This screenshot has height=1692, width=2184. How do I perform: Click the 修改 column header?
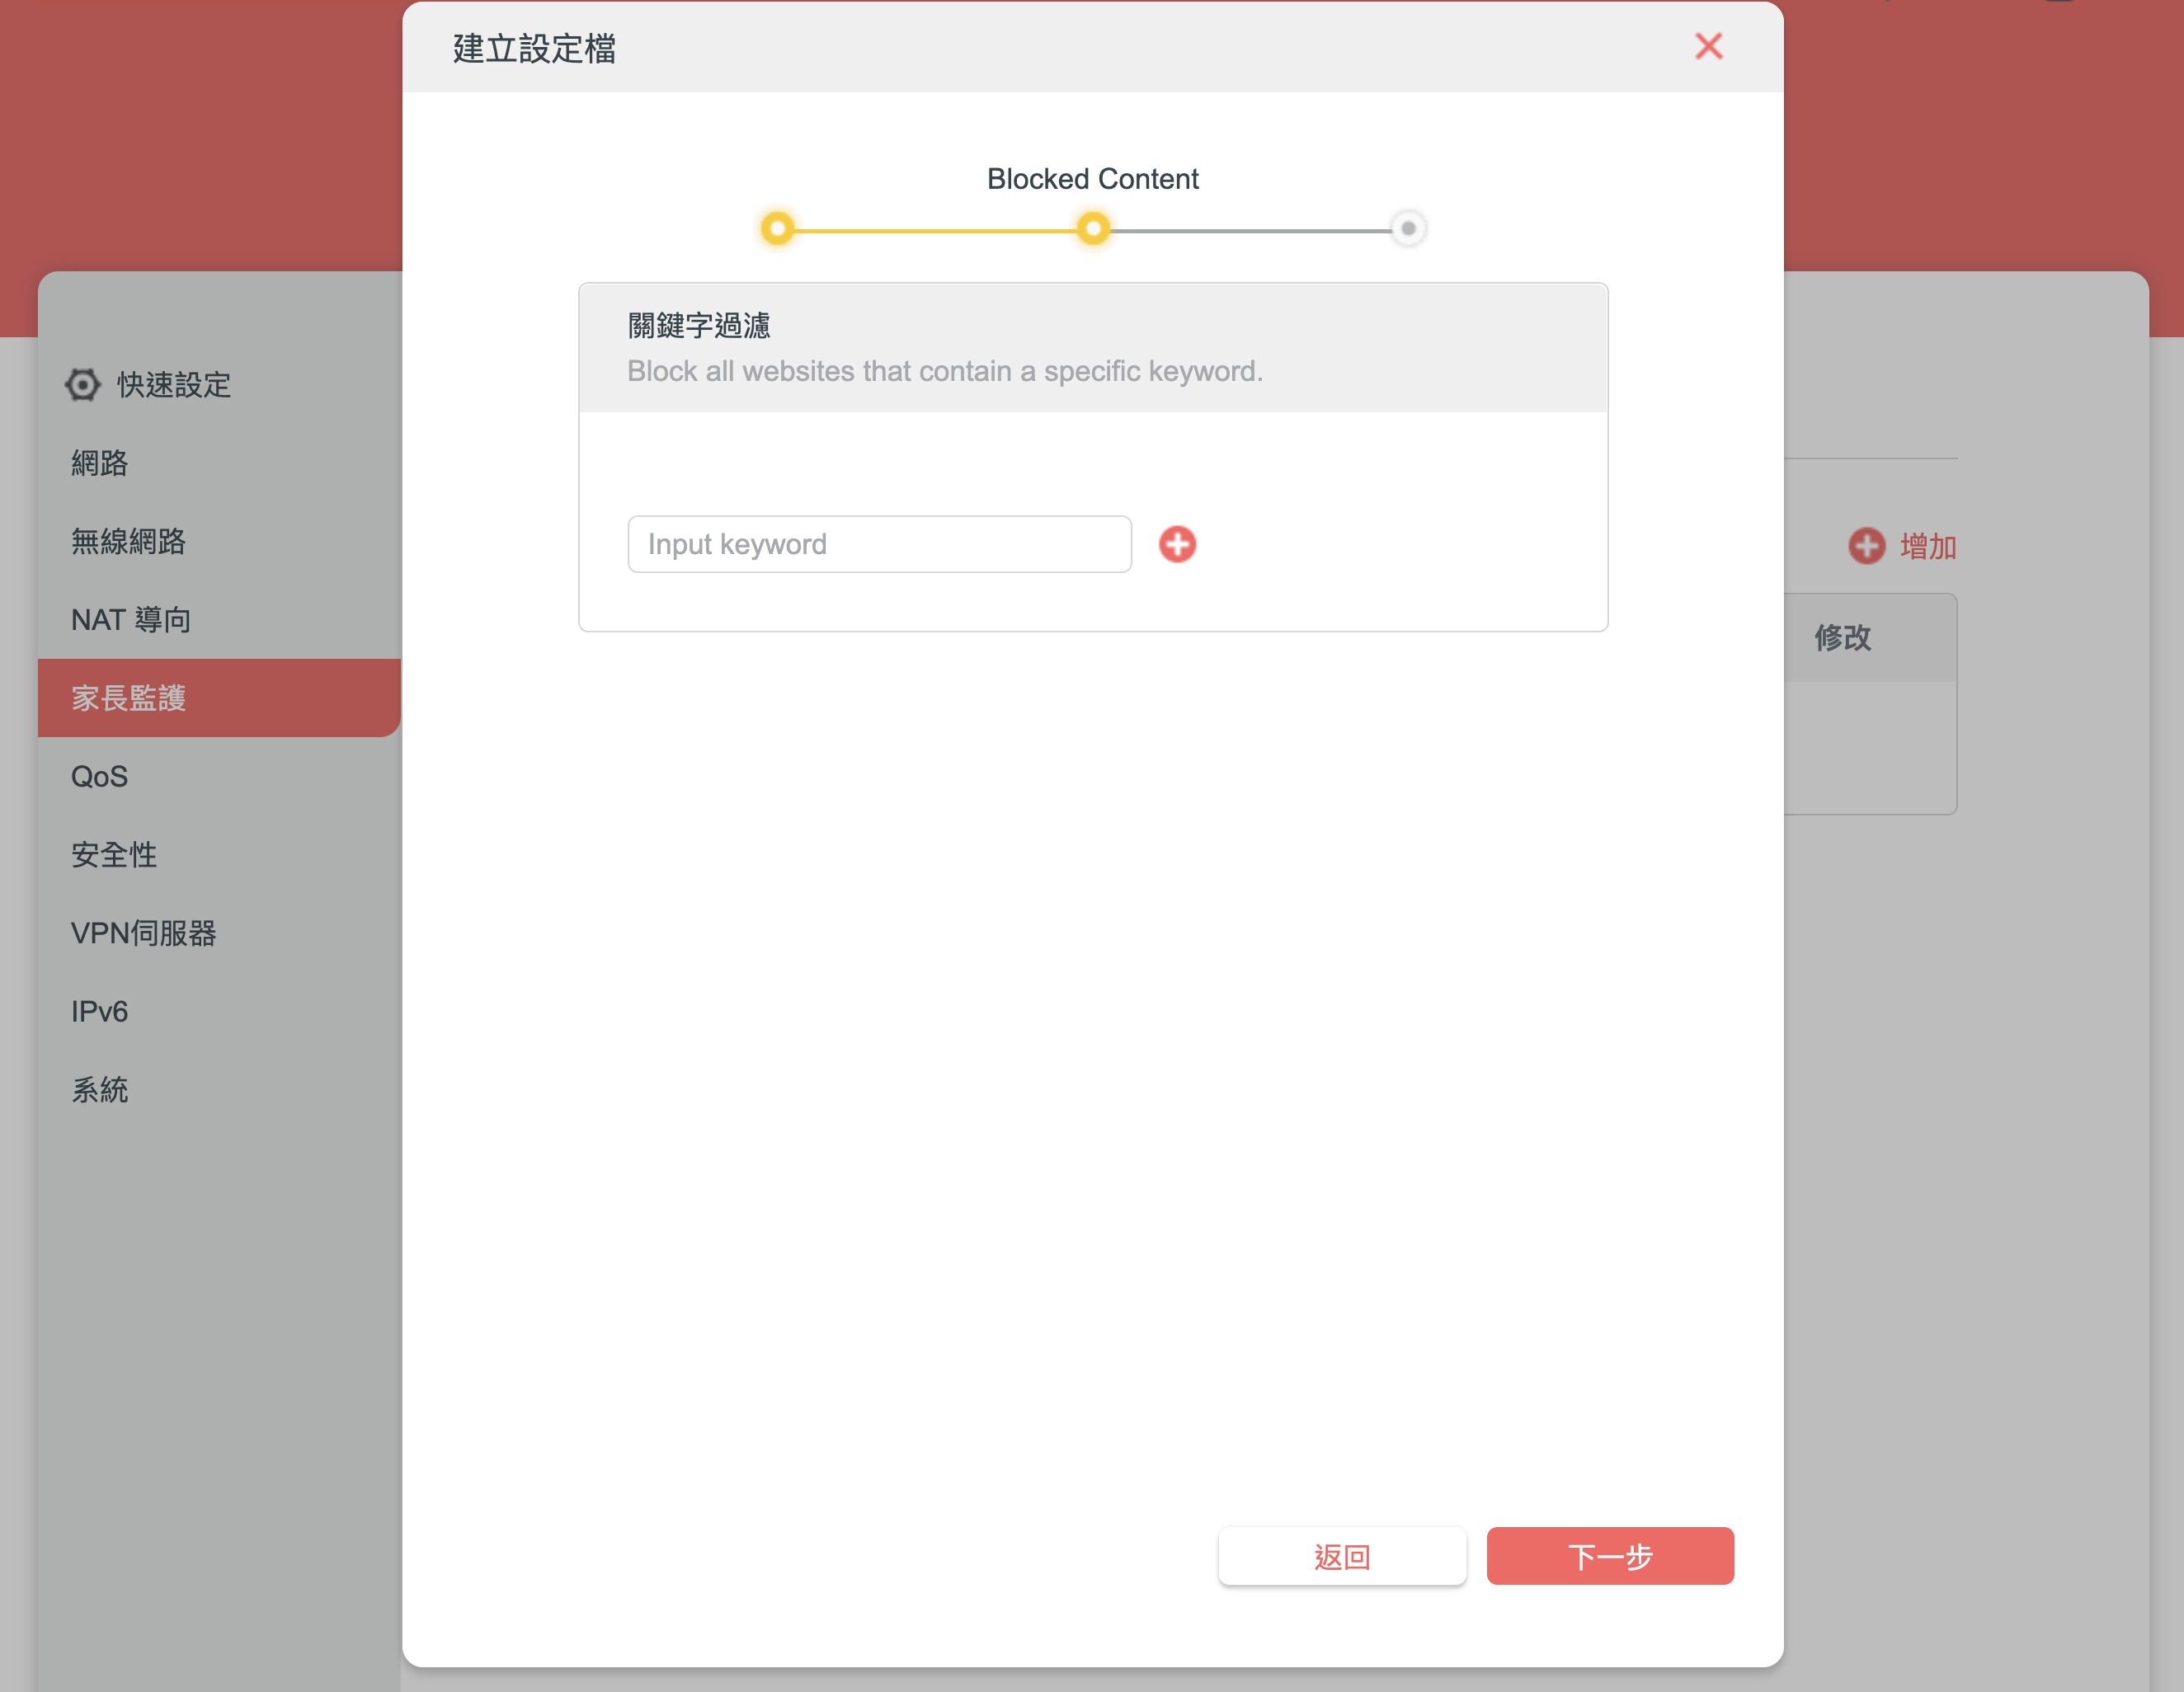coord(1843,638)
